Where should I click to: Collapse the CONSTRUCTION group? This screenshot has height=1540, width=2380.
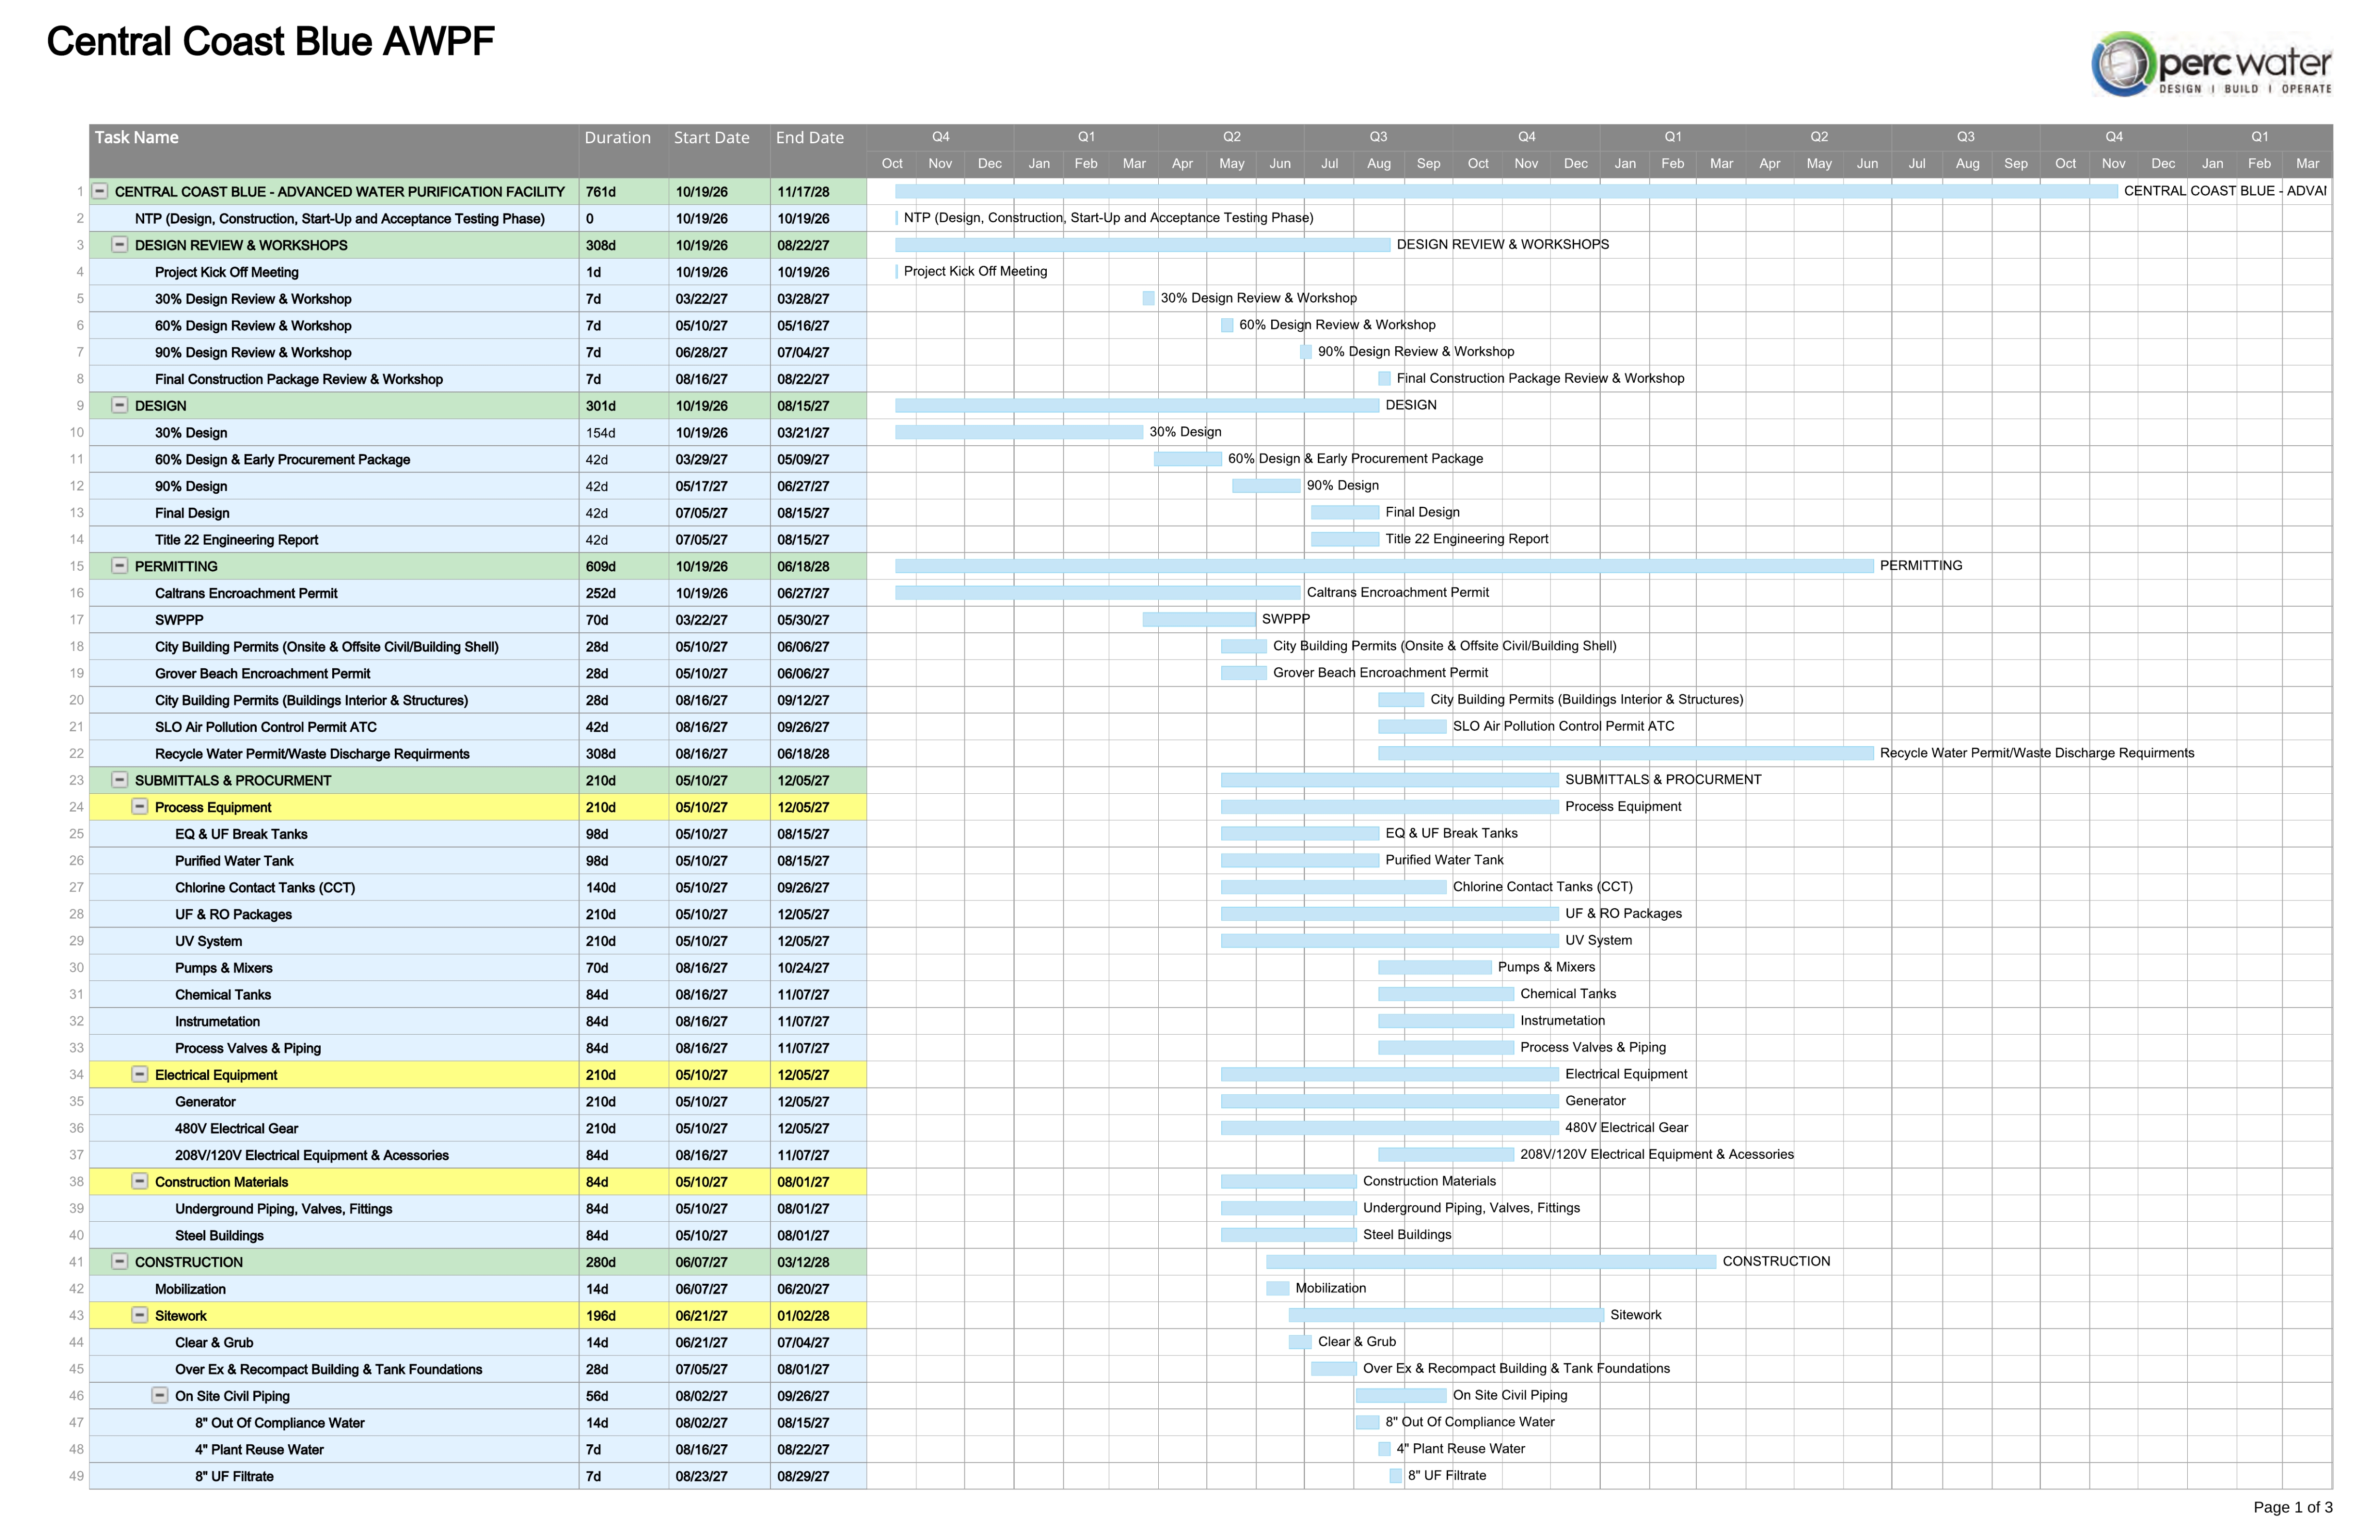120,1262
